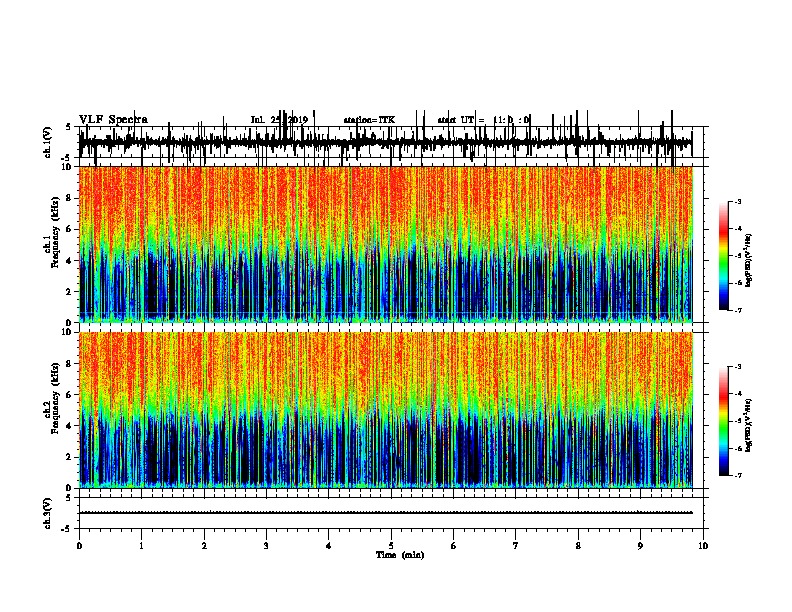Click the "-3" label on ch.1 colorbar
The width and height of the screenshot is (792, 612).
(738, 201)
